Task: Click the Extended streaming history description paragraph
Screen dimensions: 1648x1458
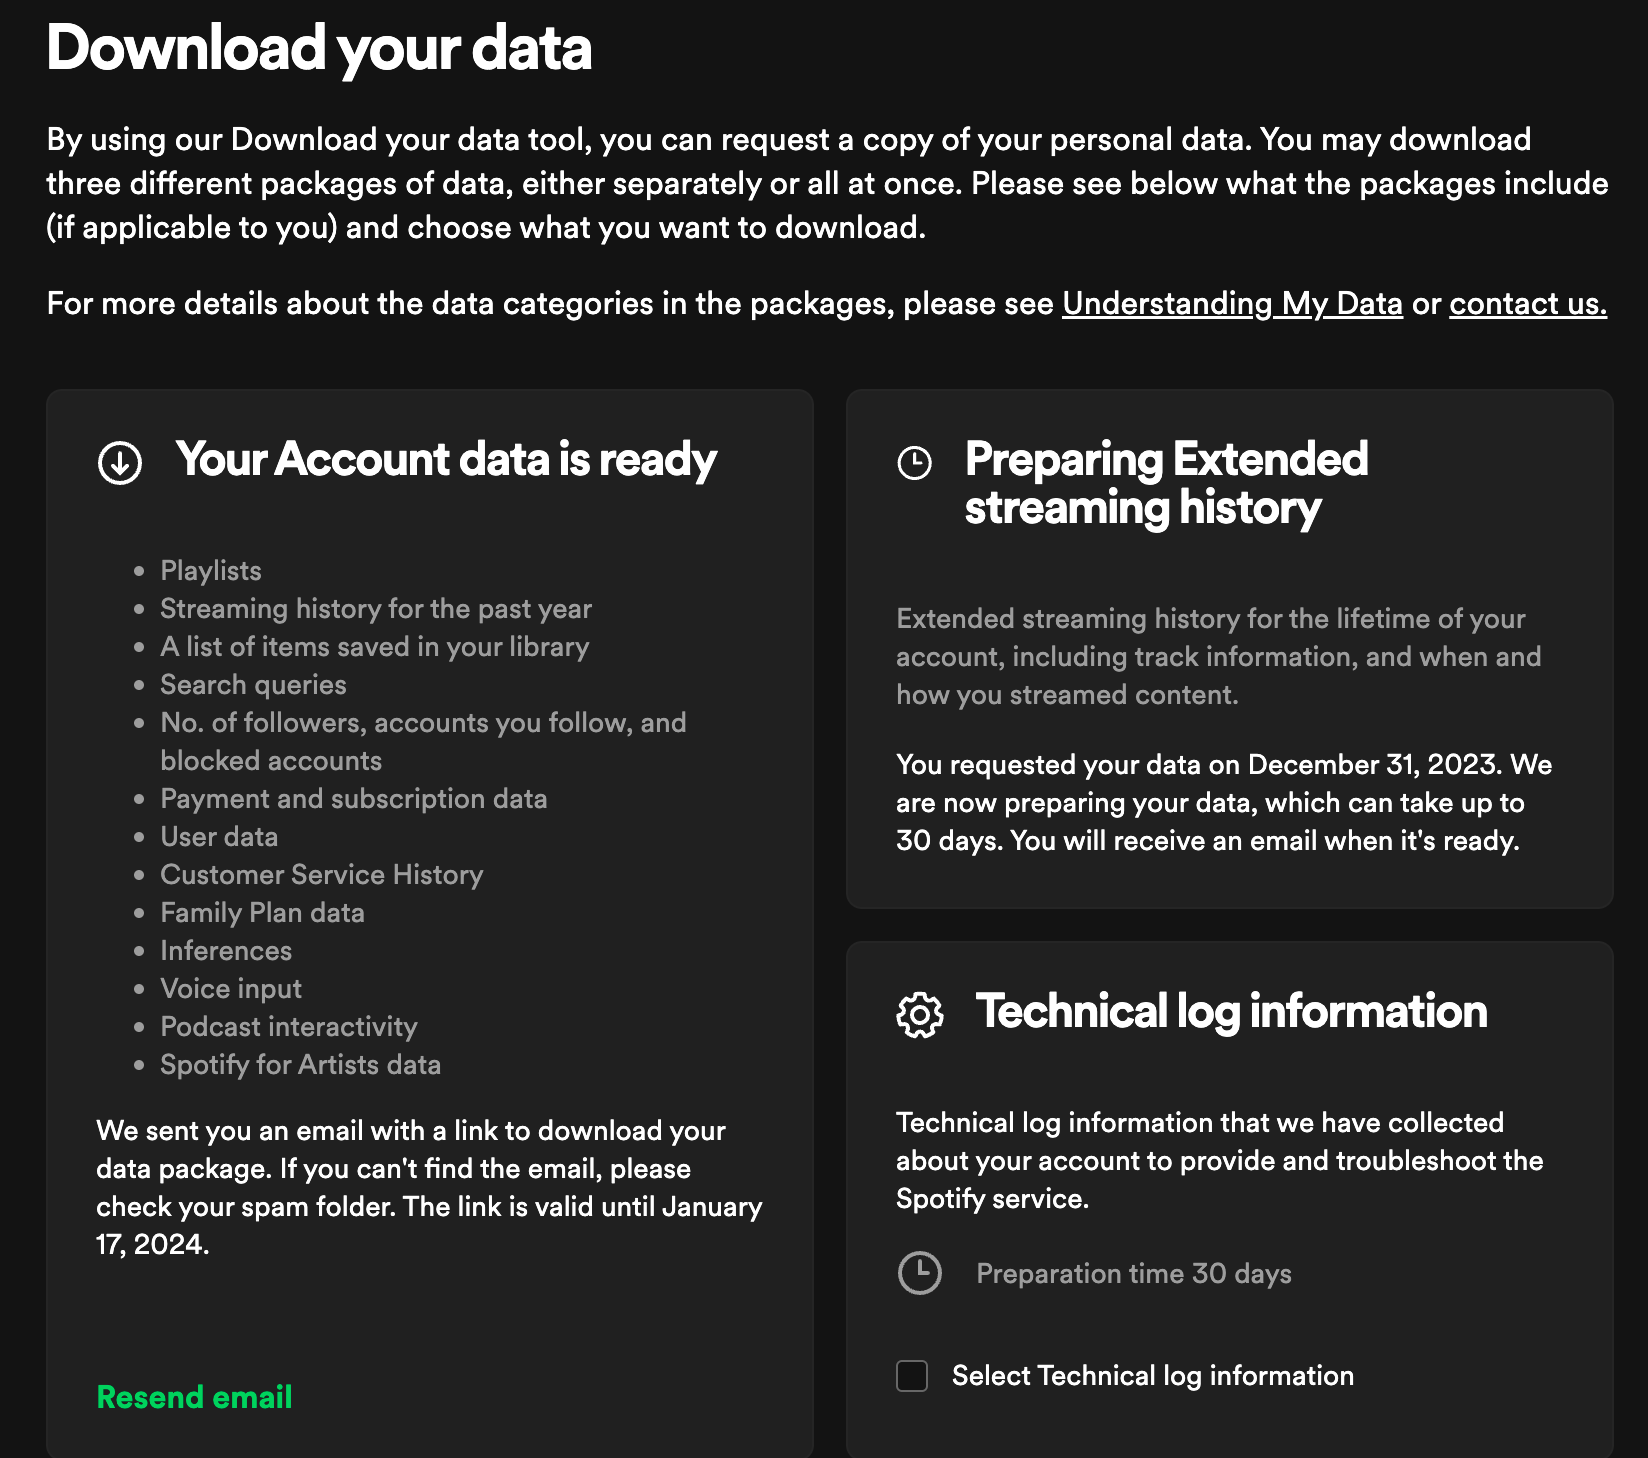Action: tap(1218, 657)
